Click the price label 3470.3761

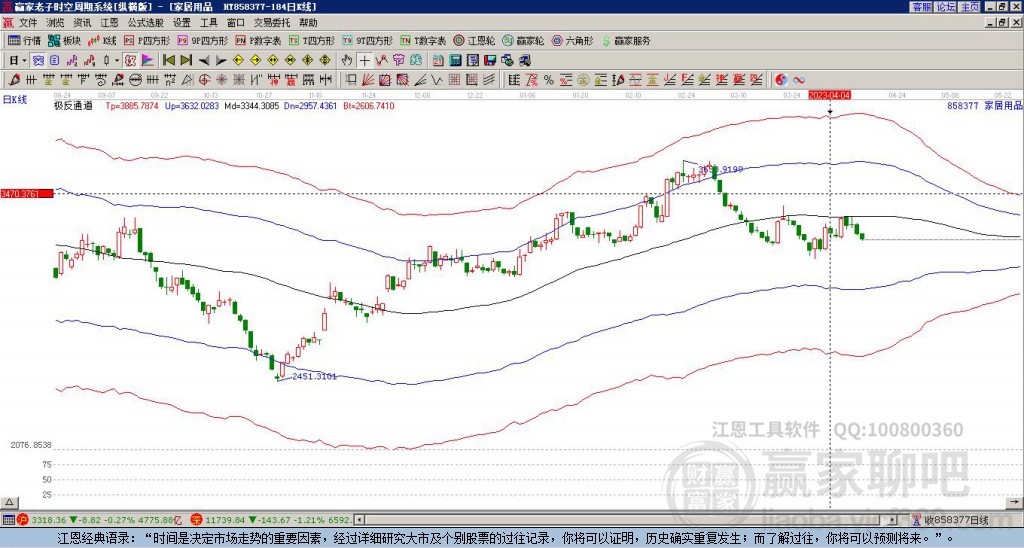(27, 194)
